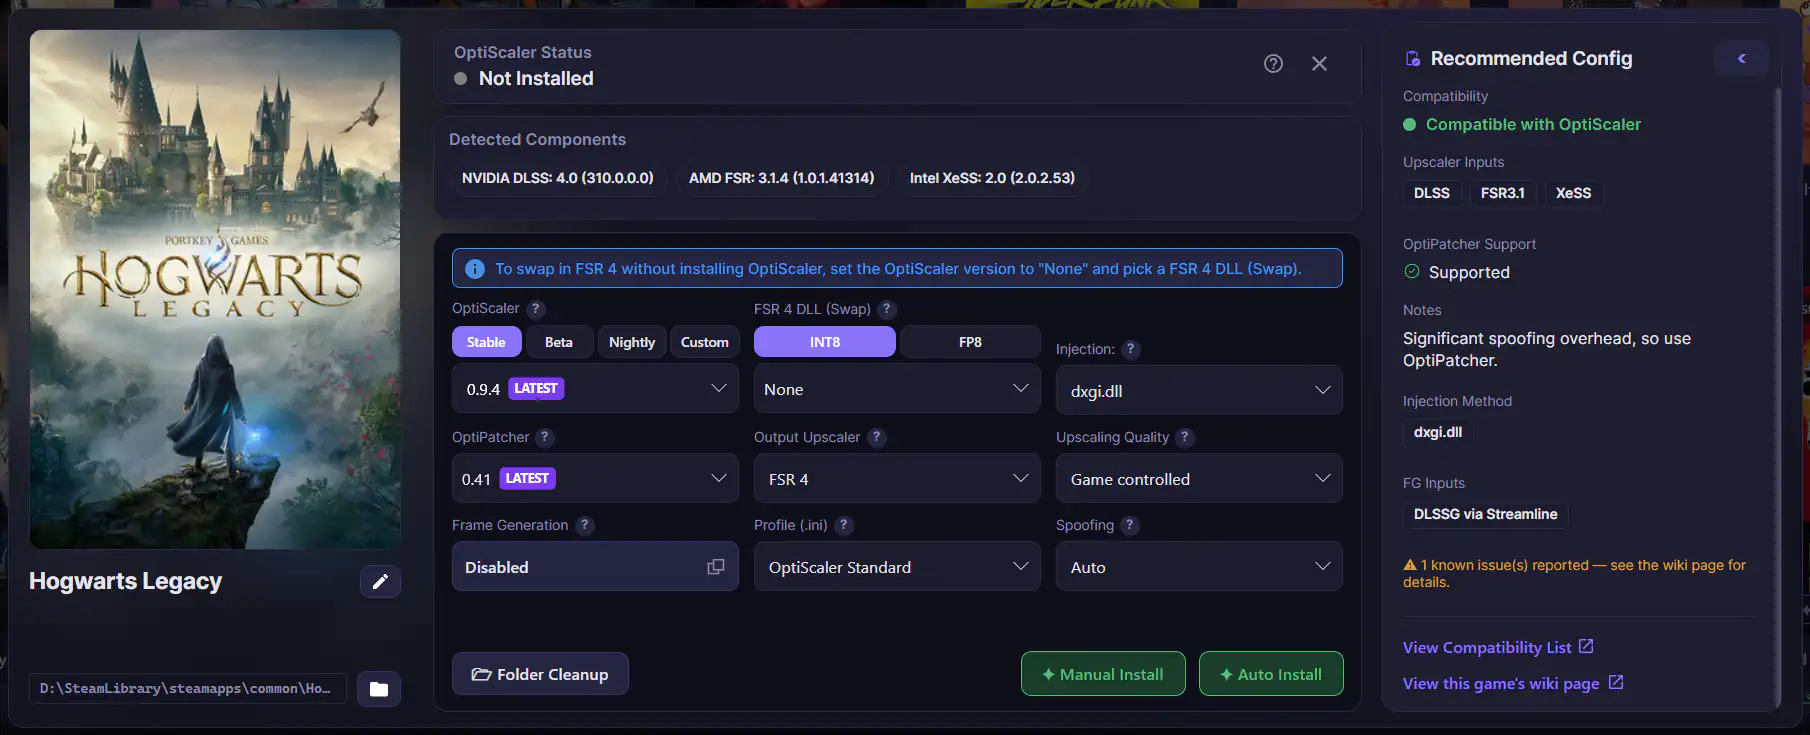Click the SteamLibrary game path field

(188, 689)
